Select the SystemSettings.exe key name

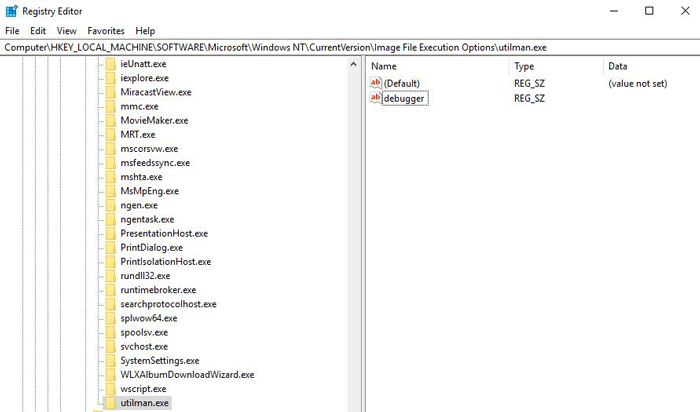click(160, 361)
